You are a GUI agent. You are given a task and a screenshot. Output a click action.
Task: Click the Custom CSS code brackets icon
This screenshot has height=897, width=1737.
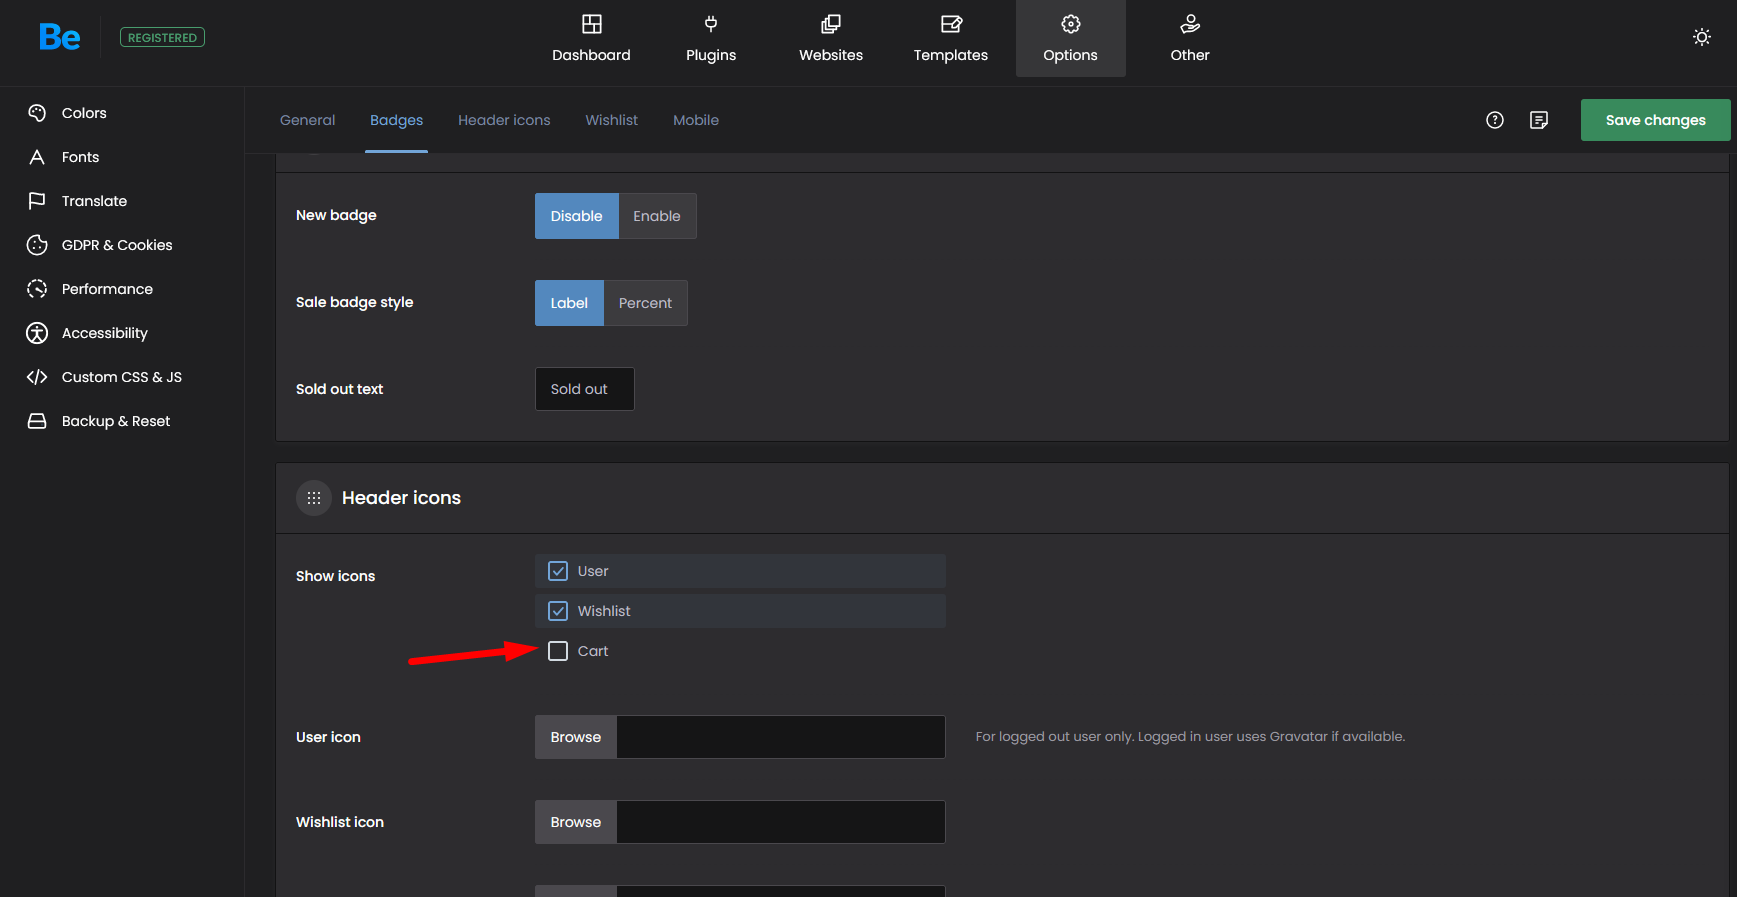[37, 377]
